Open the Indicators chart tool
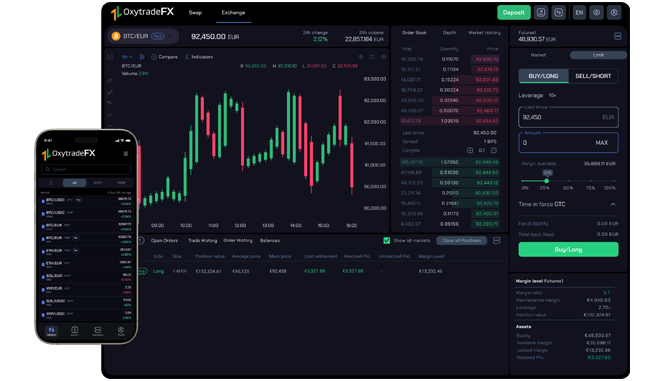This screenshot has width=663, height=381. point(199,57)
